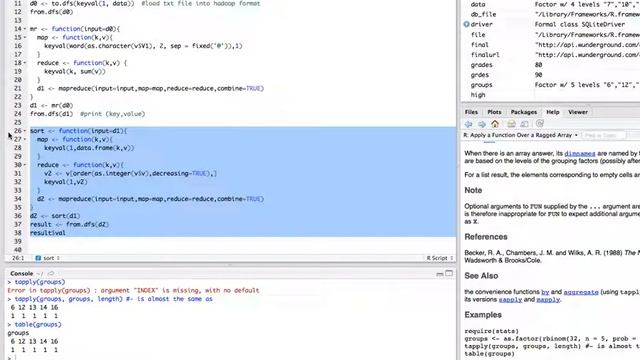Select the 'groups' variable in Environment
Viewport: 640px width, 360px height.
pos(481,85)
